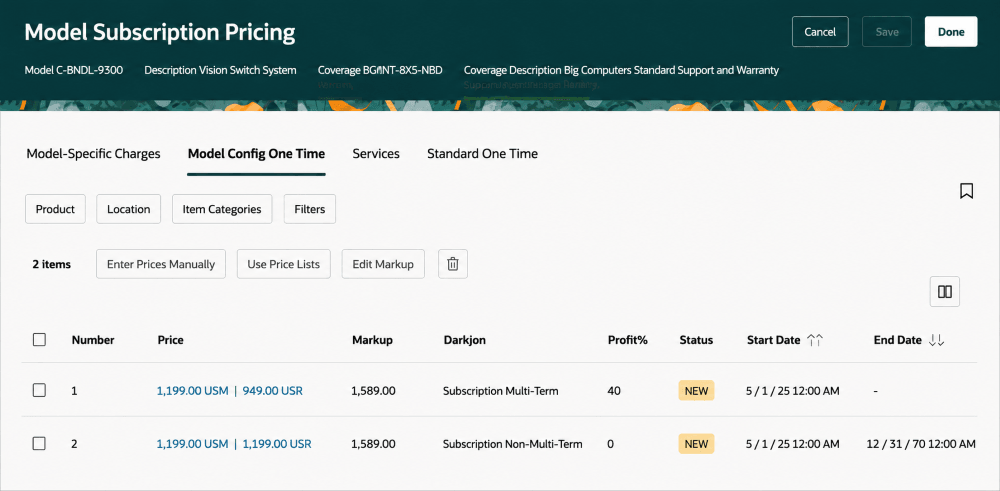Open the column layout icon button
1000x491 pixels.
tap(945, 292)
